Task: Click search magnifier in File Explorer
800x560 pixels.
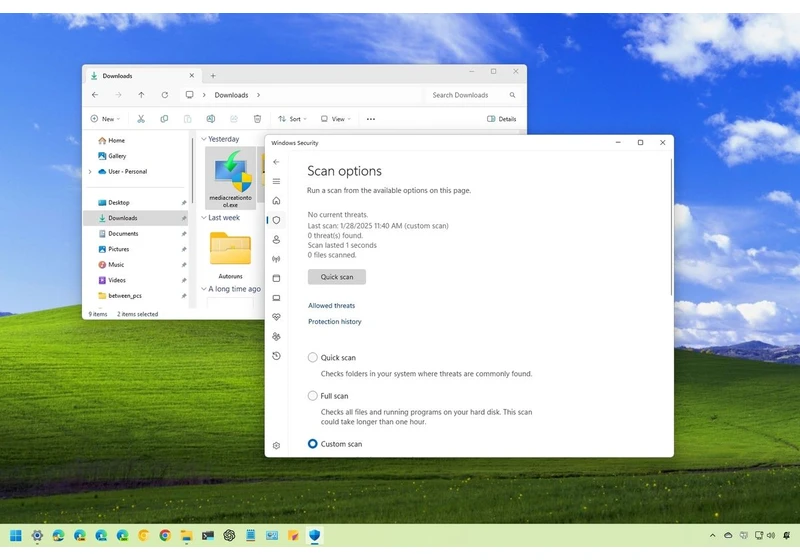Action: coord(512,95)
